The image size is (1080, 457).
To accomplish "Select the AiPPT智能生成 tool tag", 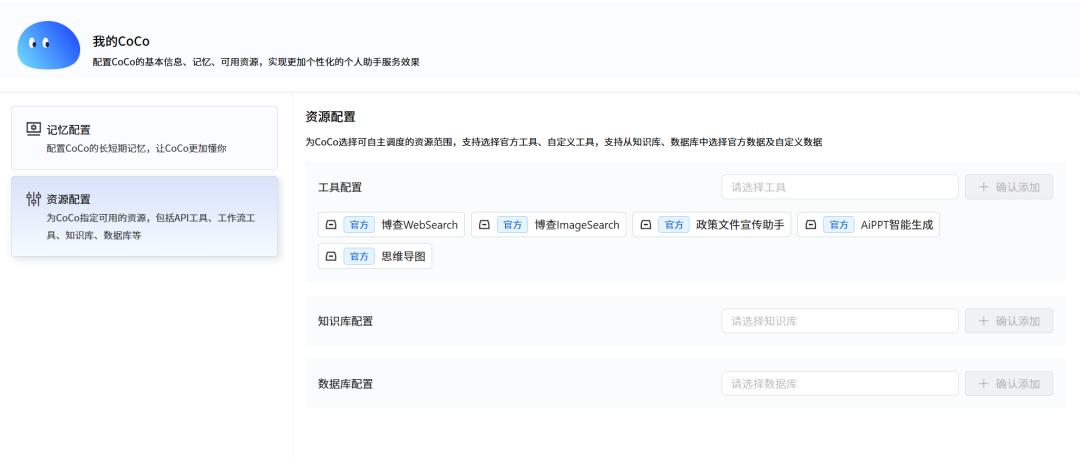I will click(x=869, y=225).
